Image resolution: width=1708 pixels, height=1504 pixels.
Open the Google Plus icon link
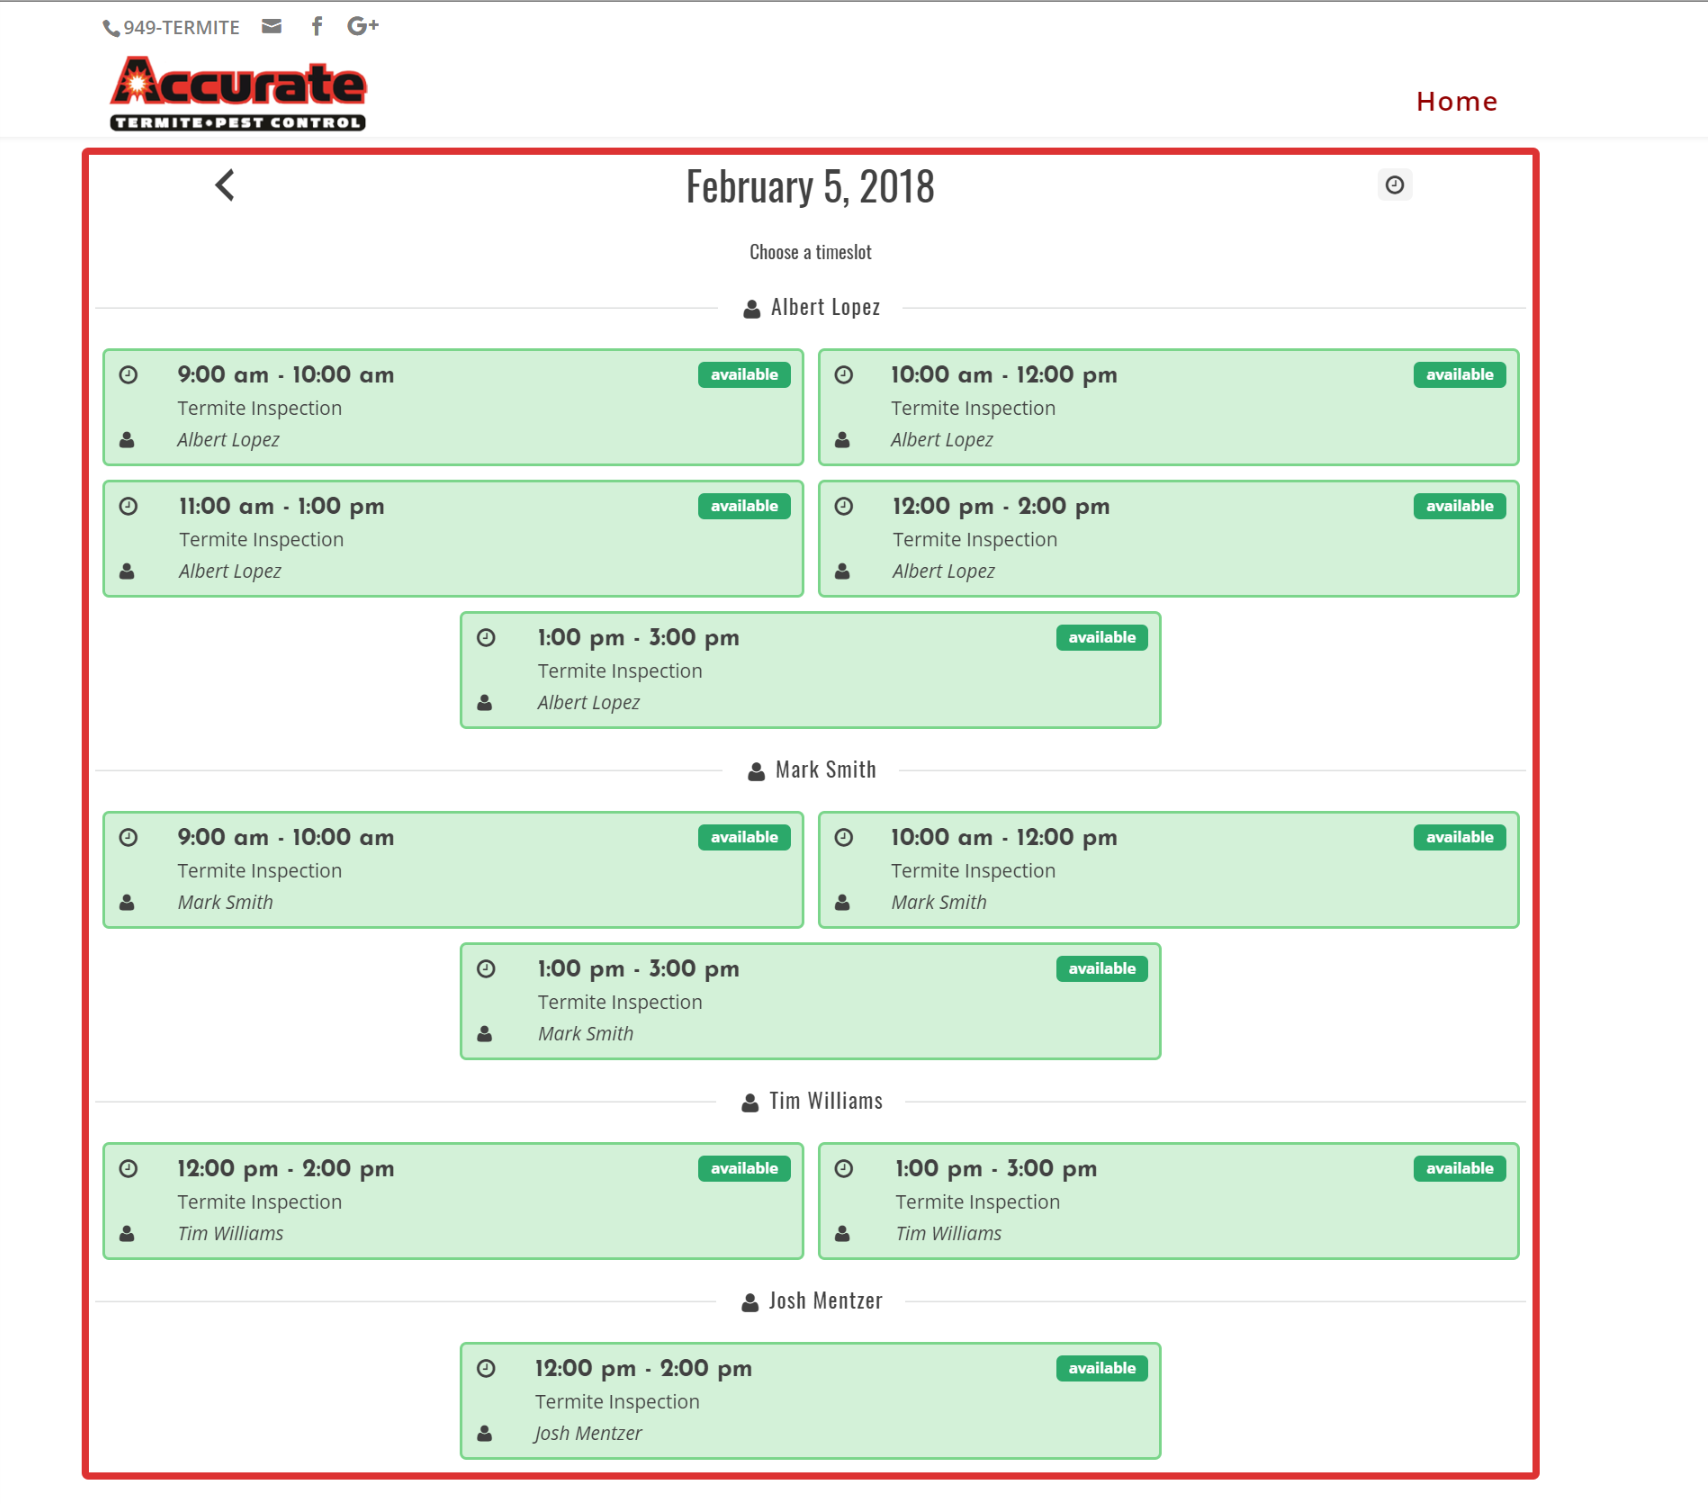[x=362, y=27]
